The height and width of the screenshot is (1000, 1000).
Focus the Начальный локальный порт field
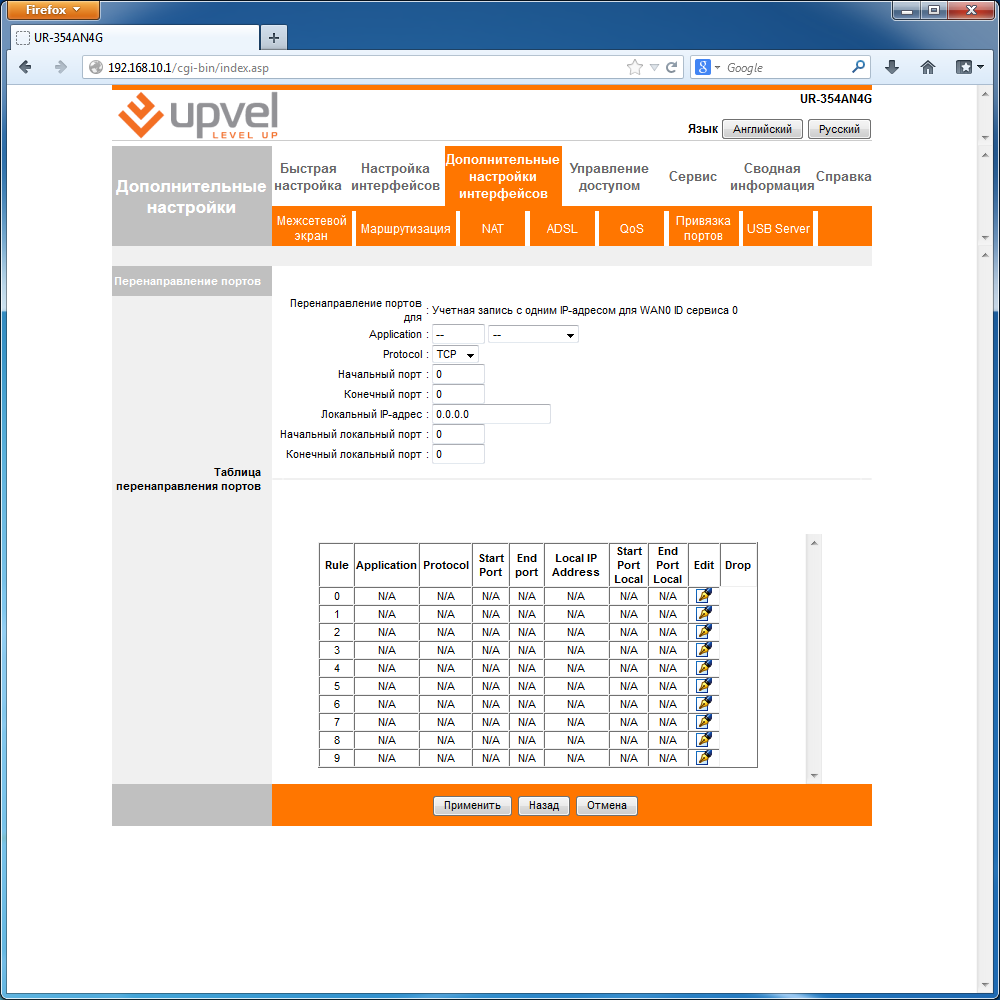[458, 434]
